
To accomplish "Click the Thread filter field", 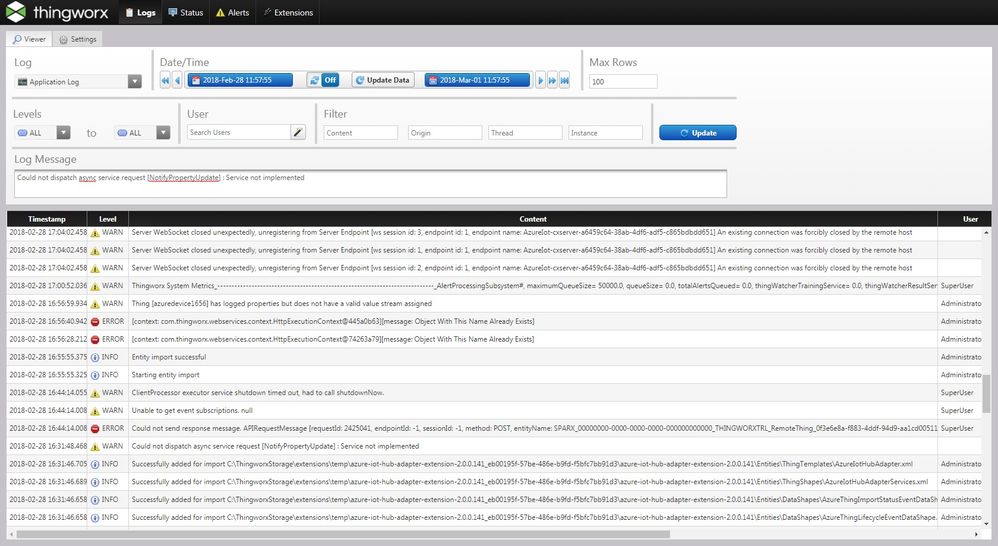I will (525, 133).
